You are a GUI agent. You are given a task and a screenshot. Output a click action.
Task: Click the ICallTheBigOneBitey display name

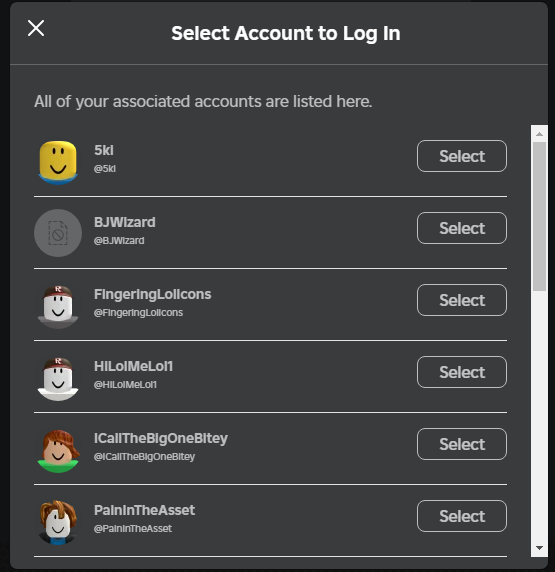tap(161, 438)
